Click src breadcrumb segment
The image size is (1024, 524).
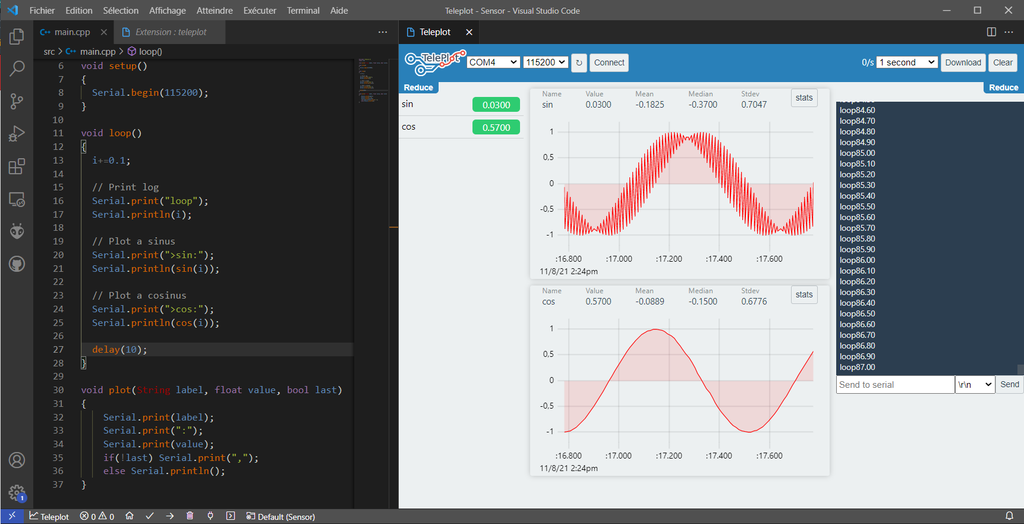point(50,51)
